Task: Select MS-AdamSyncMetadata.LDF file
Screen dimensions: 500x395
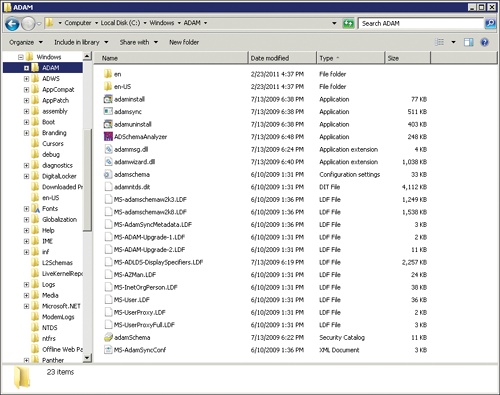Action: [x=153, y=224]
